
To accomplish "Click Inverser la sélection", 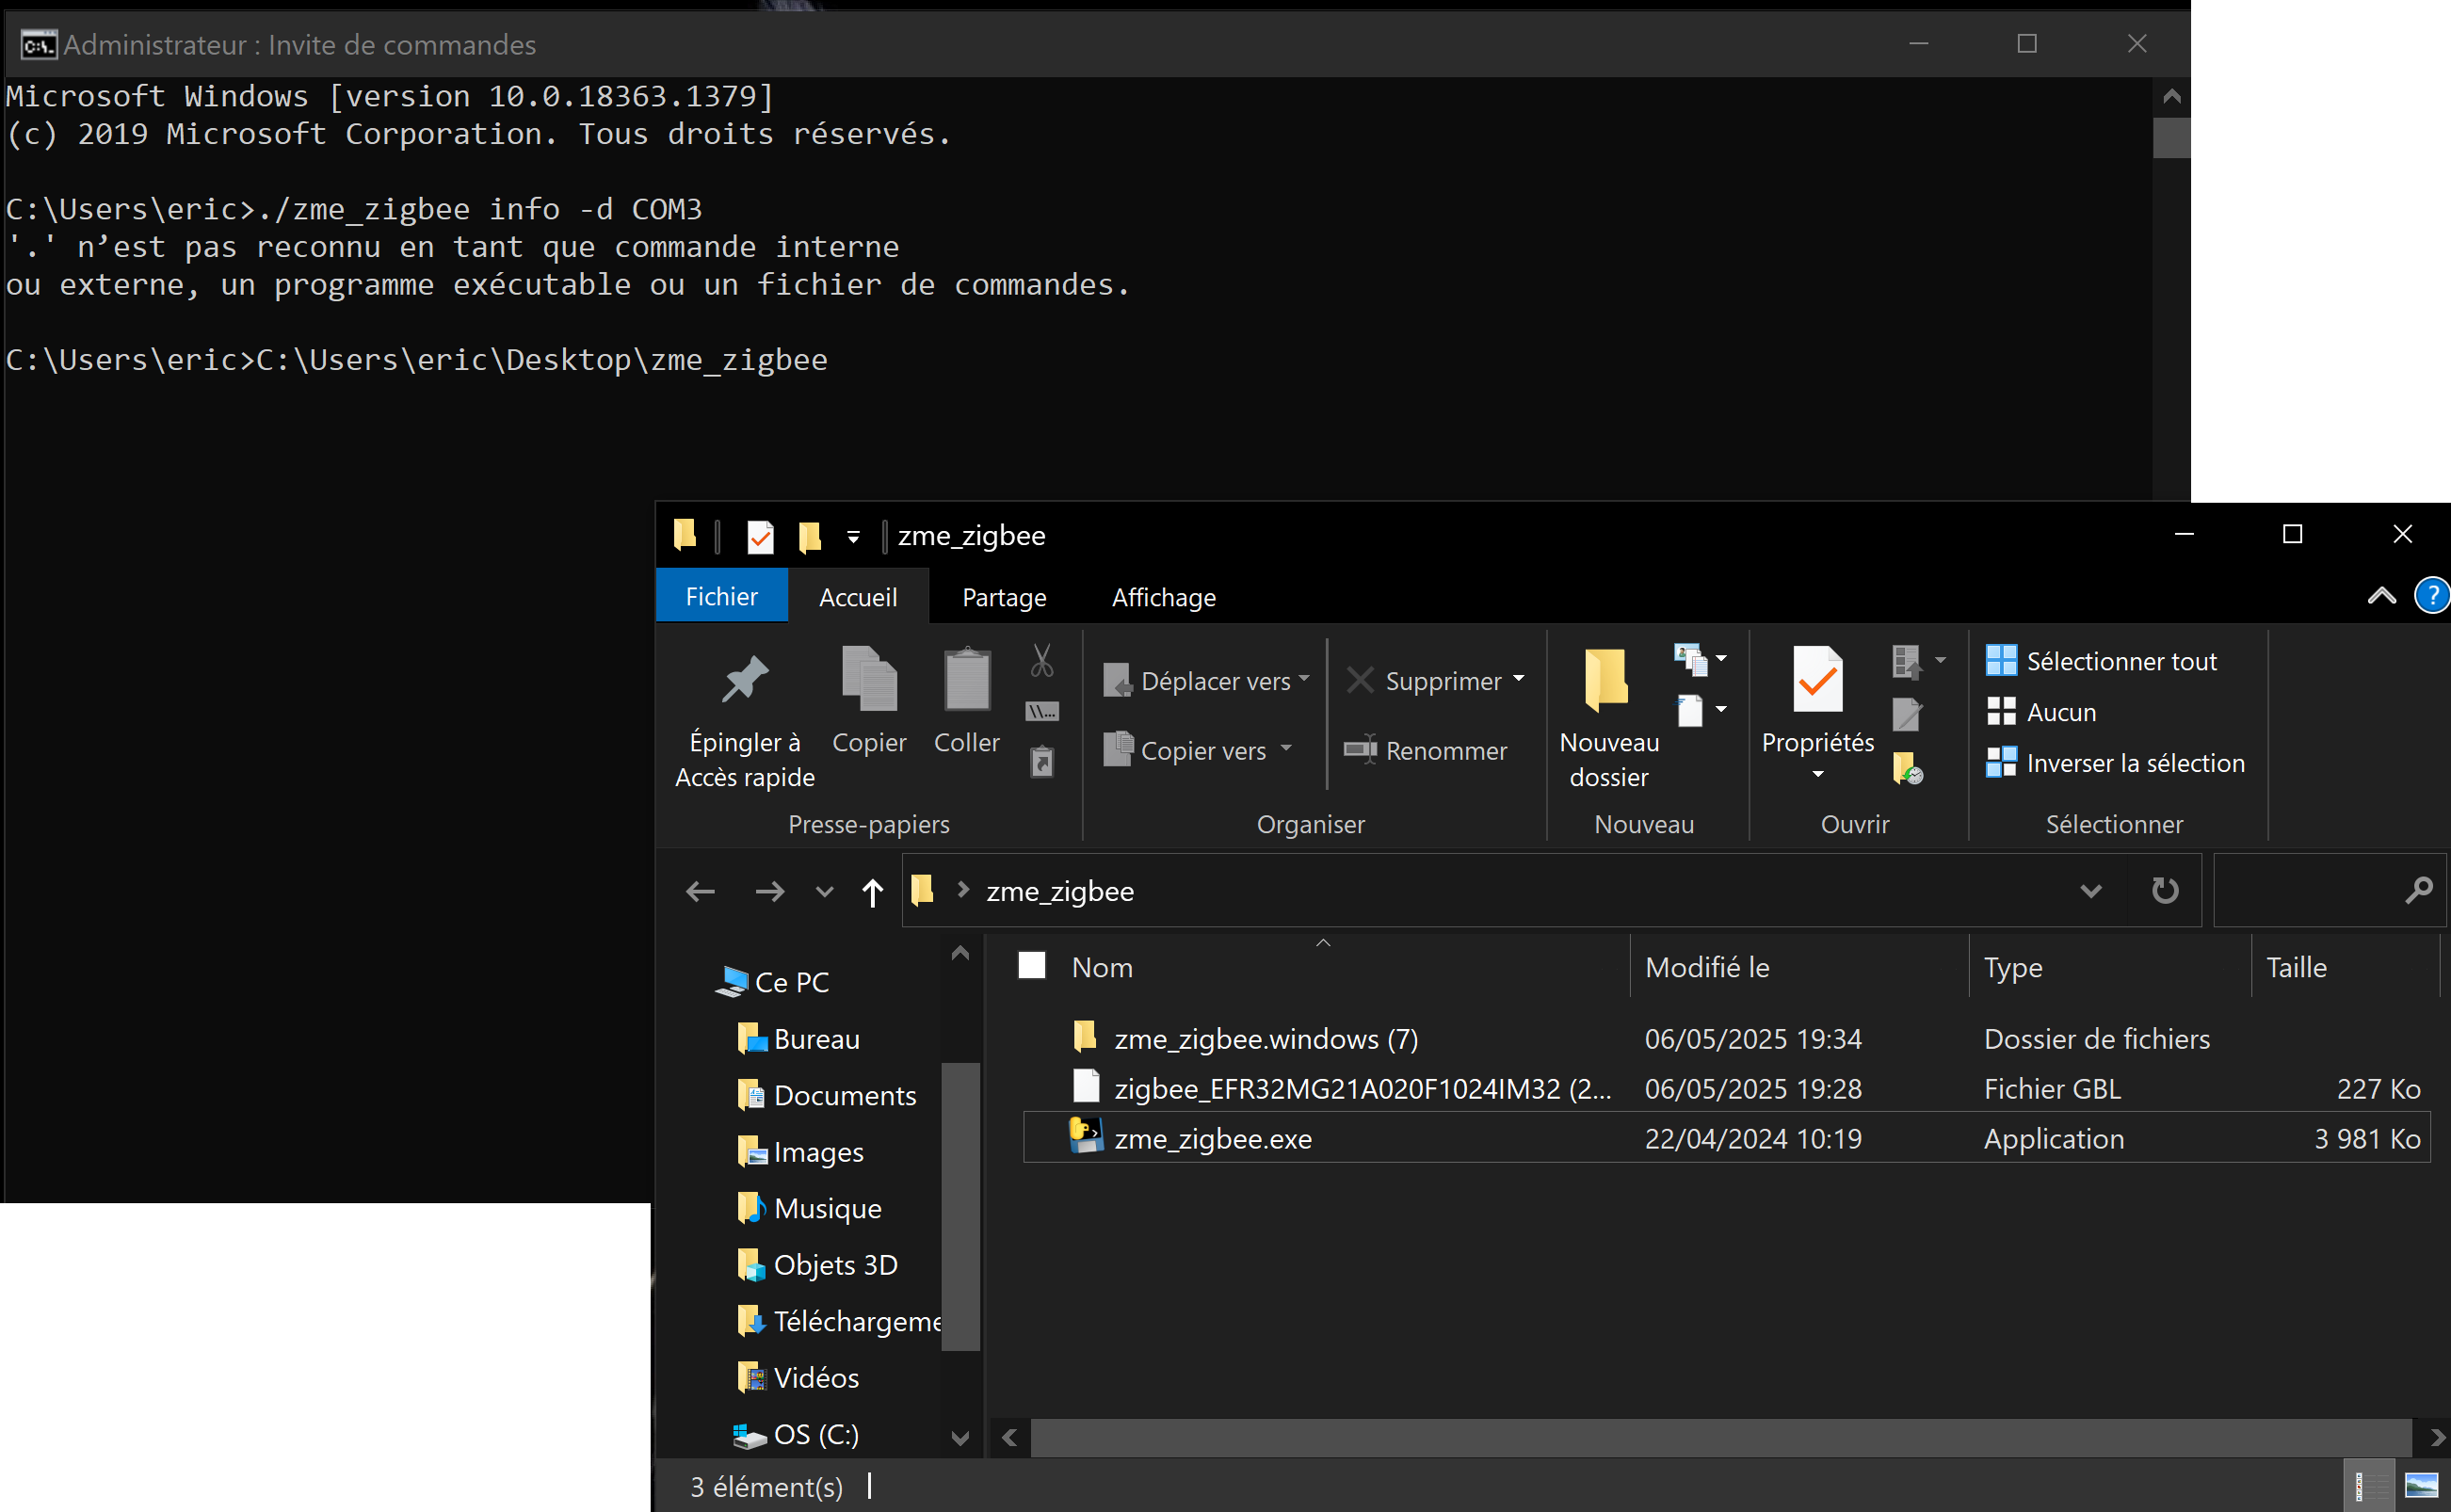I will [2134, 763].
